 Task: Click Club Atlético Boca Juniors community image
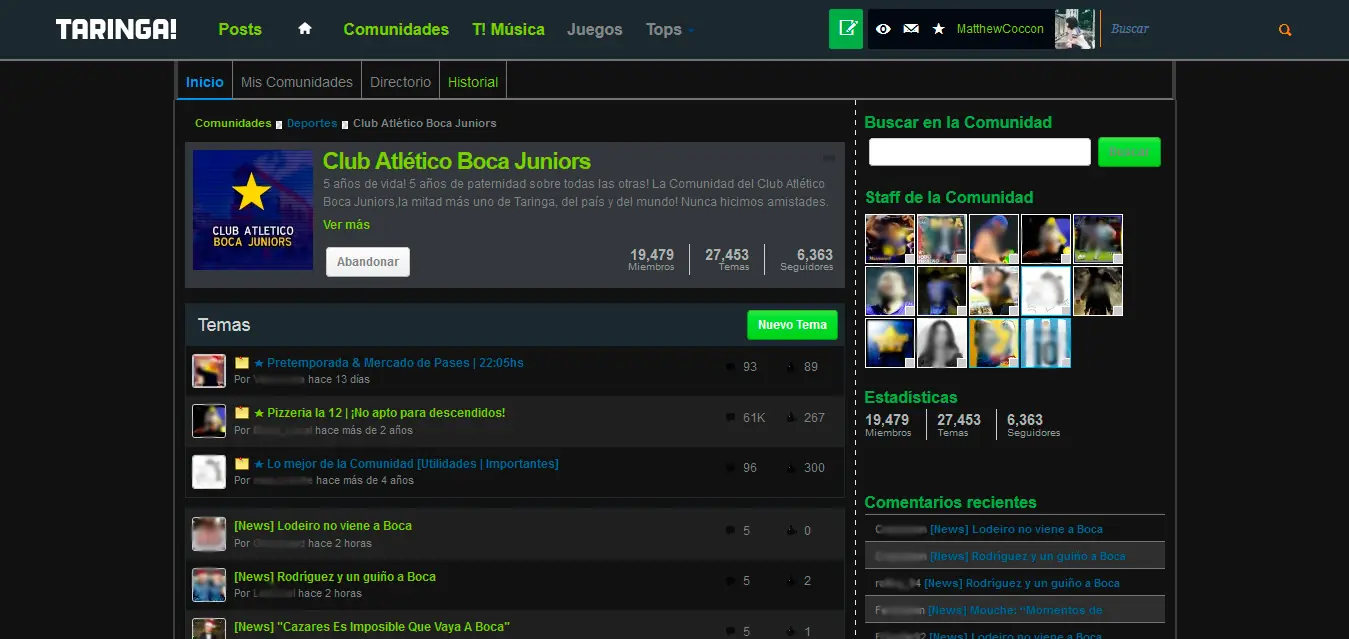(253, 210)
